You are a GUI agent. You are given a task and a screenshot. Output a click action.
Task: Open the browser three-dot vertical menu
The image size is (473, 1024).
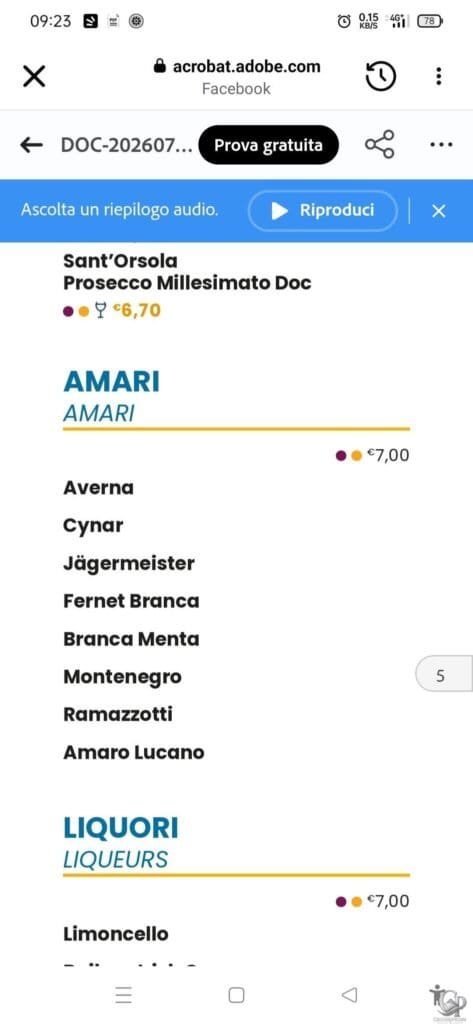pyautogui.click(x=438, y=76)
